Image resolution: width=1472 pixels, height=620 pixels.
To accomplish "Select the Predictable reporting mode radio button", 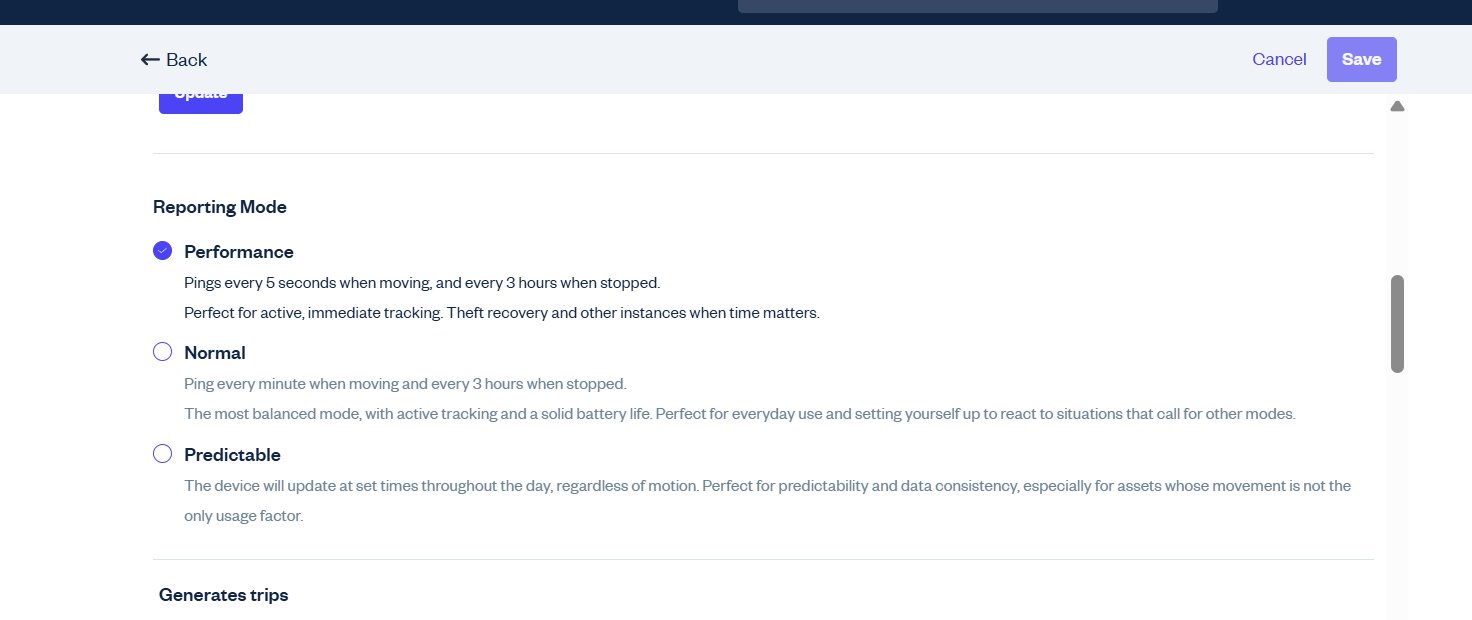I will [x=162, y=454].
